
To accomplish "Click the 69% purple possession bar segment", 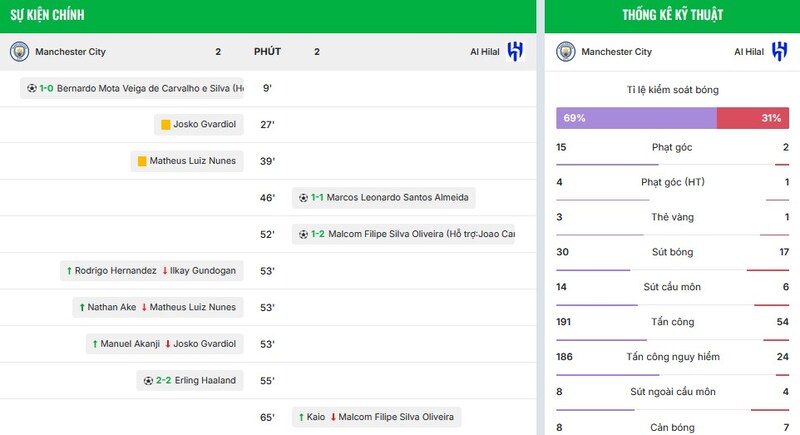I will (636, 118).
